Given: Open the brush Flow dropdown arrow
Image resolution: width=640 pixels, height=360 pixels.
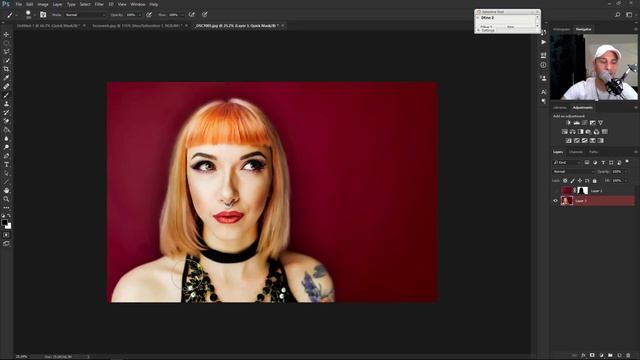Looking at the screenshot, I should coord(182,15).
